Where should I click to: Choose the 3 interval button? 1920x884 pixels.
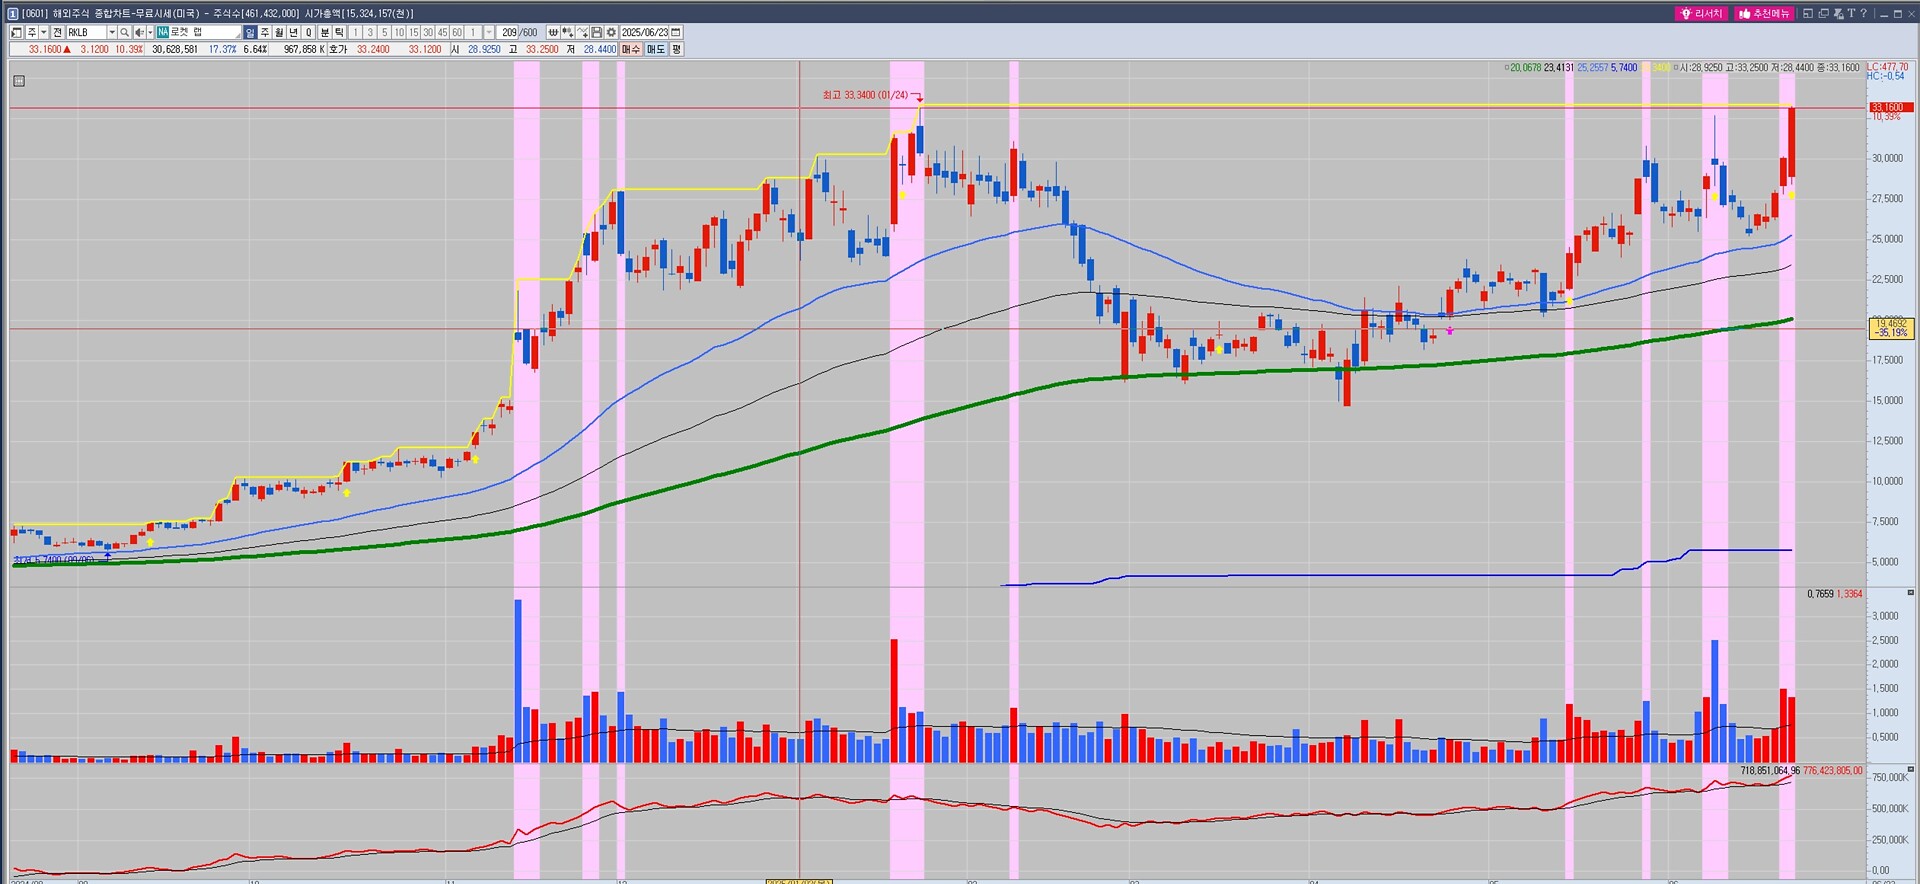click(370, 32)
